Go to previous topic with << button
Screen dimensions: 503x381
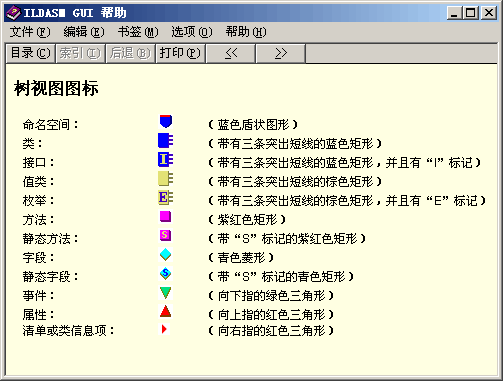(x=231, y=53)
